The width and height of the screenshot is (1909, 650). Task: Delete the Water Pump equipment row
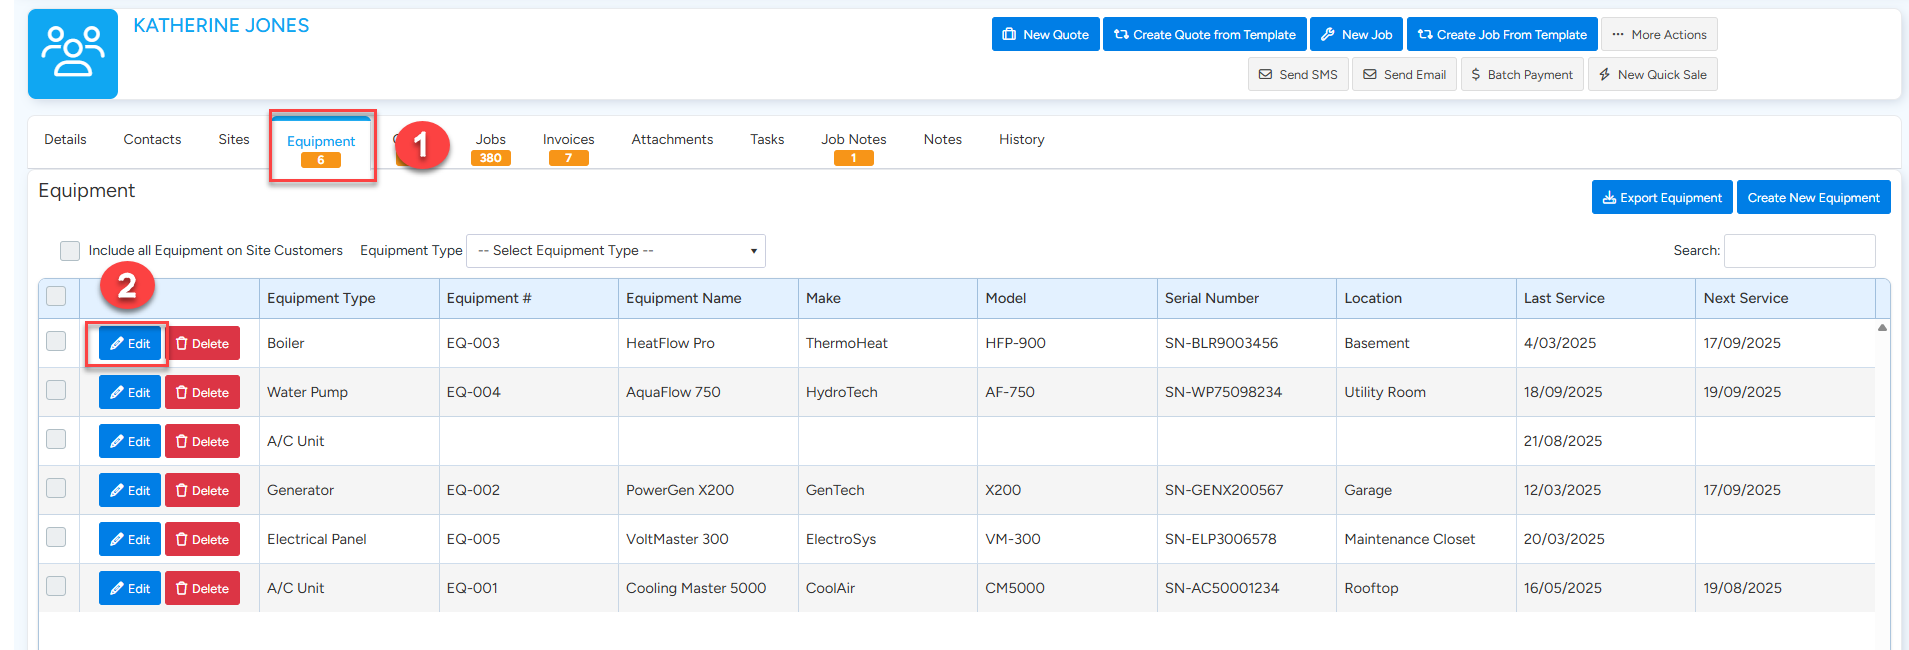coord(202,392)
